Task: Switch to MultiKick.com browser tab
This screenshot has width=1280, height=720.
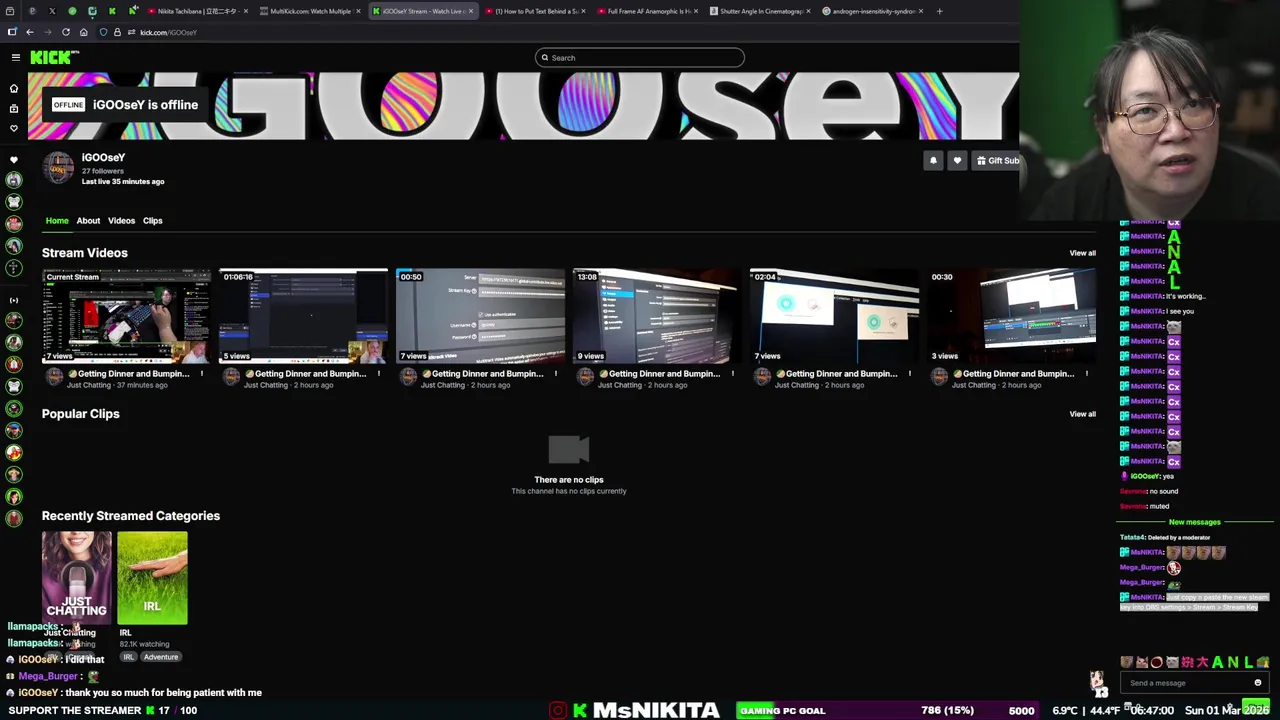Action: tap(310, 11)
